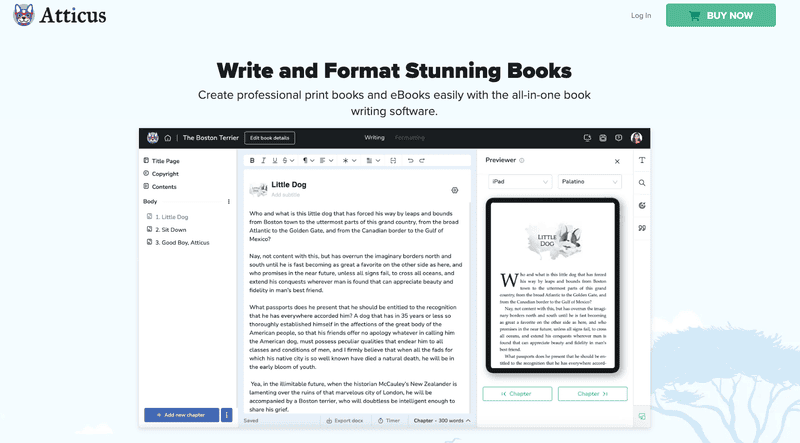
Task: Switch to the Writing tab
Action: pos(374,137)
